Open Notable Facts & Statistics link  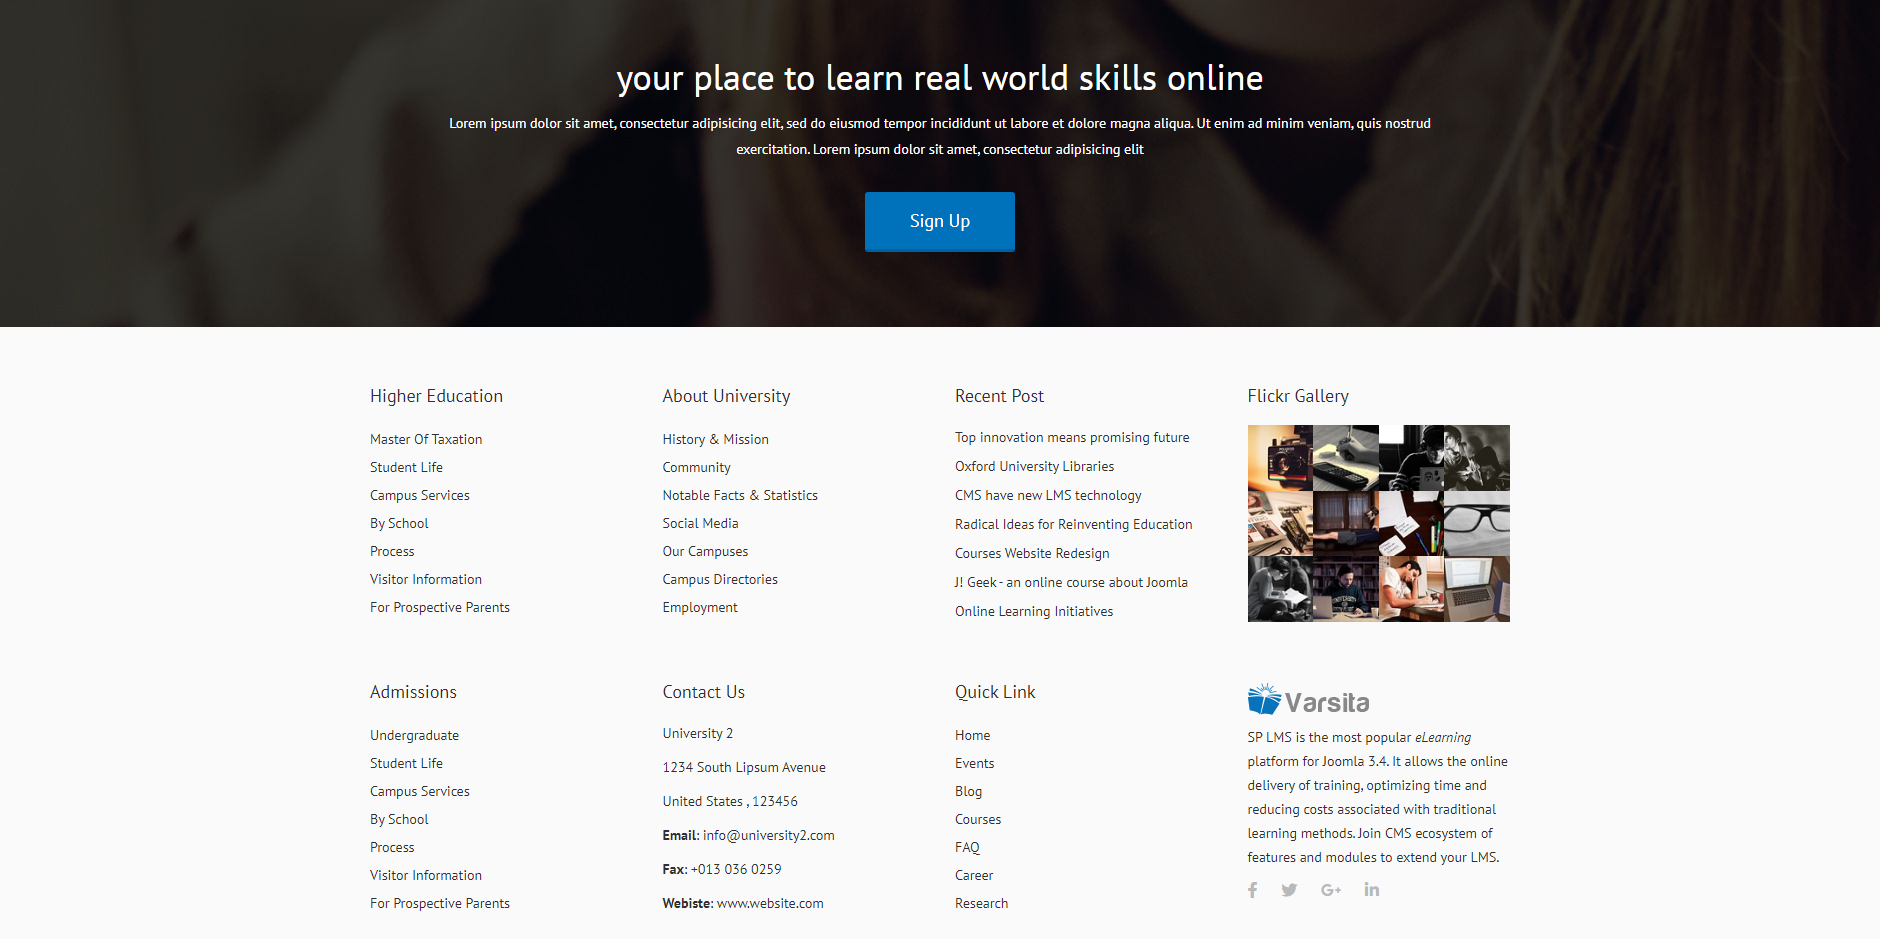click(x=740, y=495)
